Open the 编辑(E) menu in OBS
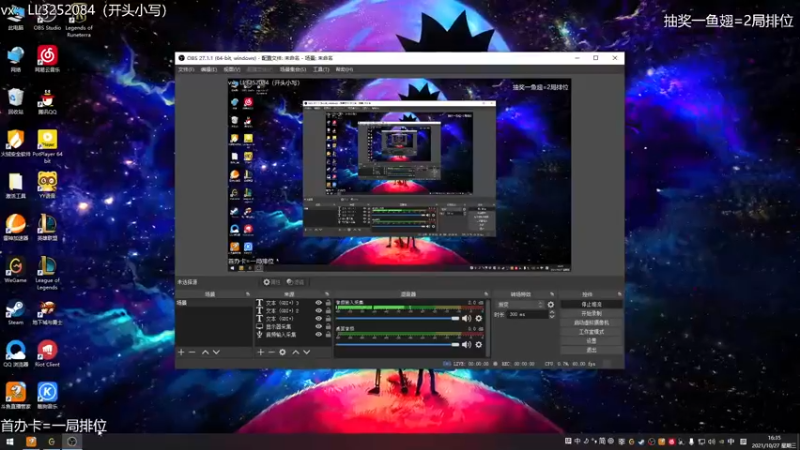 tap(208, 69)
